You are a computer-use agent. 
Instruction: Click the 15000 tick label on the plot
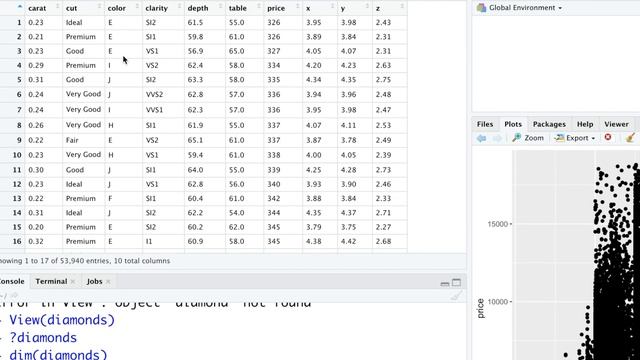pos(497,224)
